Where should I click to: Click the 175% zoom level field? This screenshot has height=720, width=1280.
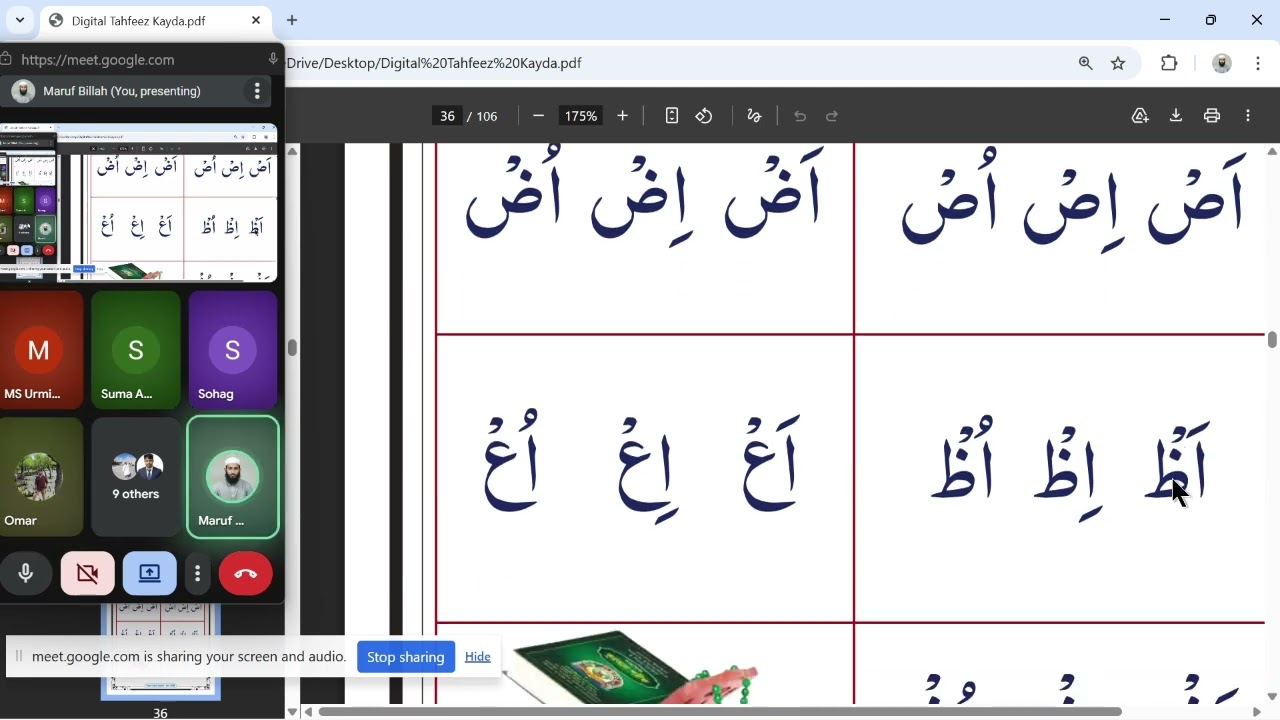pos(580,116)
